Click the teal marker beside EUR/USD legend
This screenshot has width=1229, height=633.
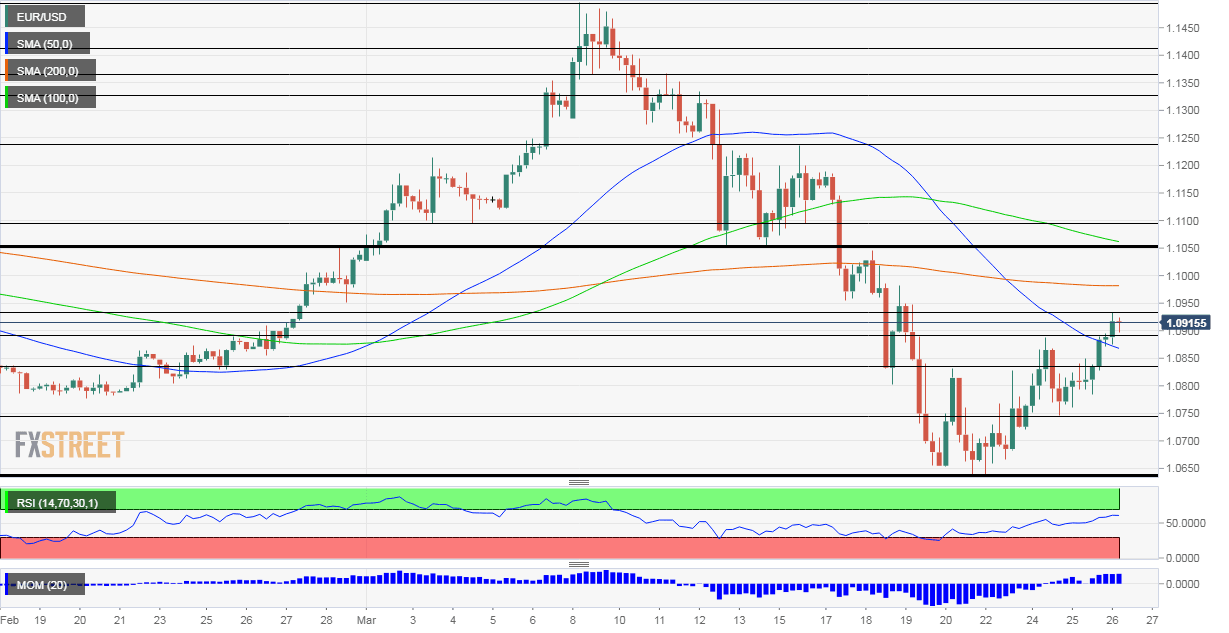click(7, 16)
